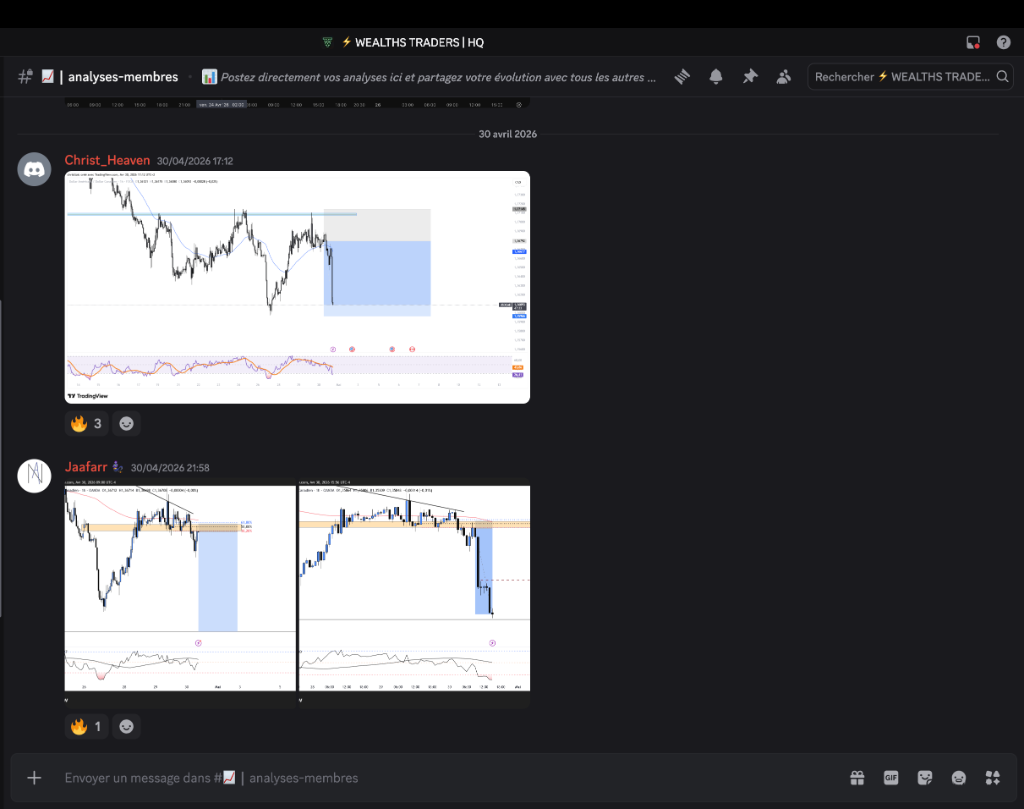Expand attachment options with plus button

[x=34, y=778]
